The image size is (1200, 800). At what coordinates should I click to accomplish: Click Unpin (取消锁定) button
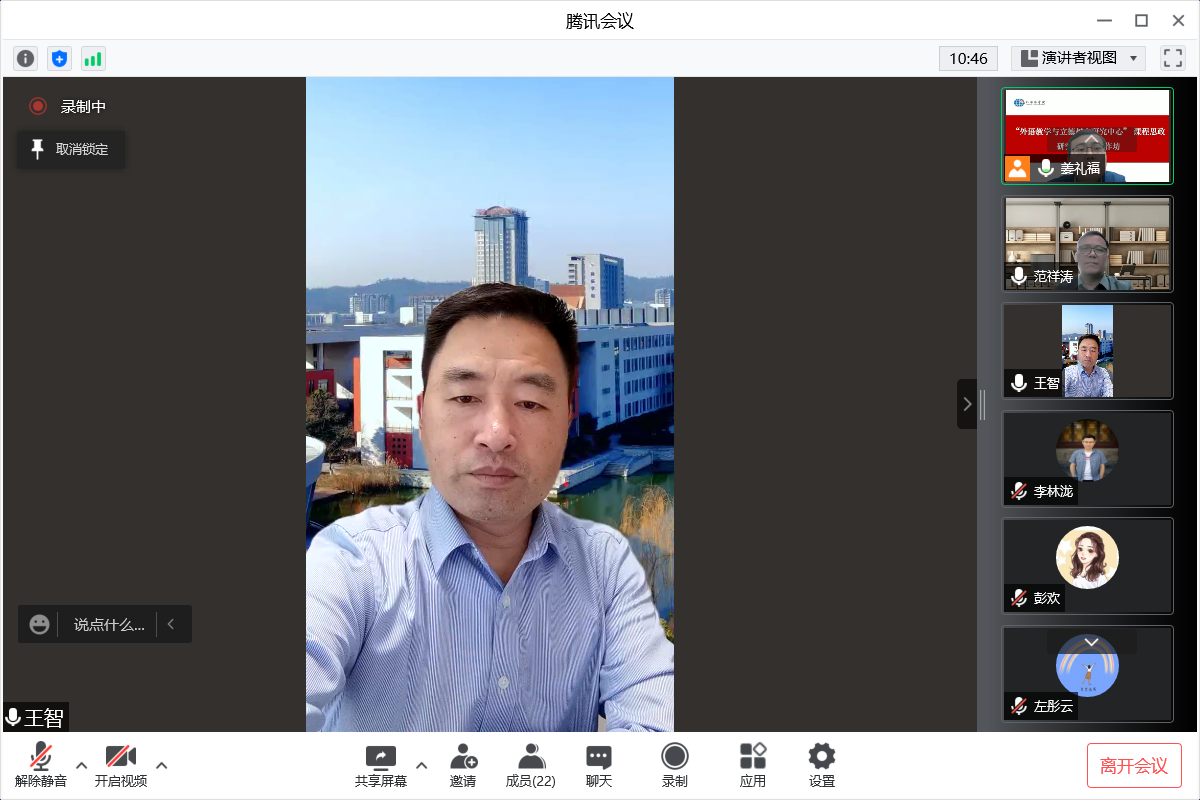(71, 150)
